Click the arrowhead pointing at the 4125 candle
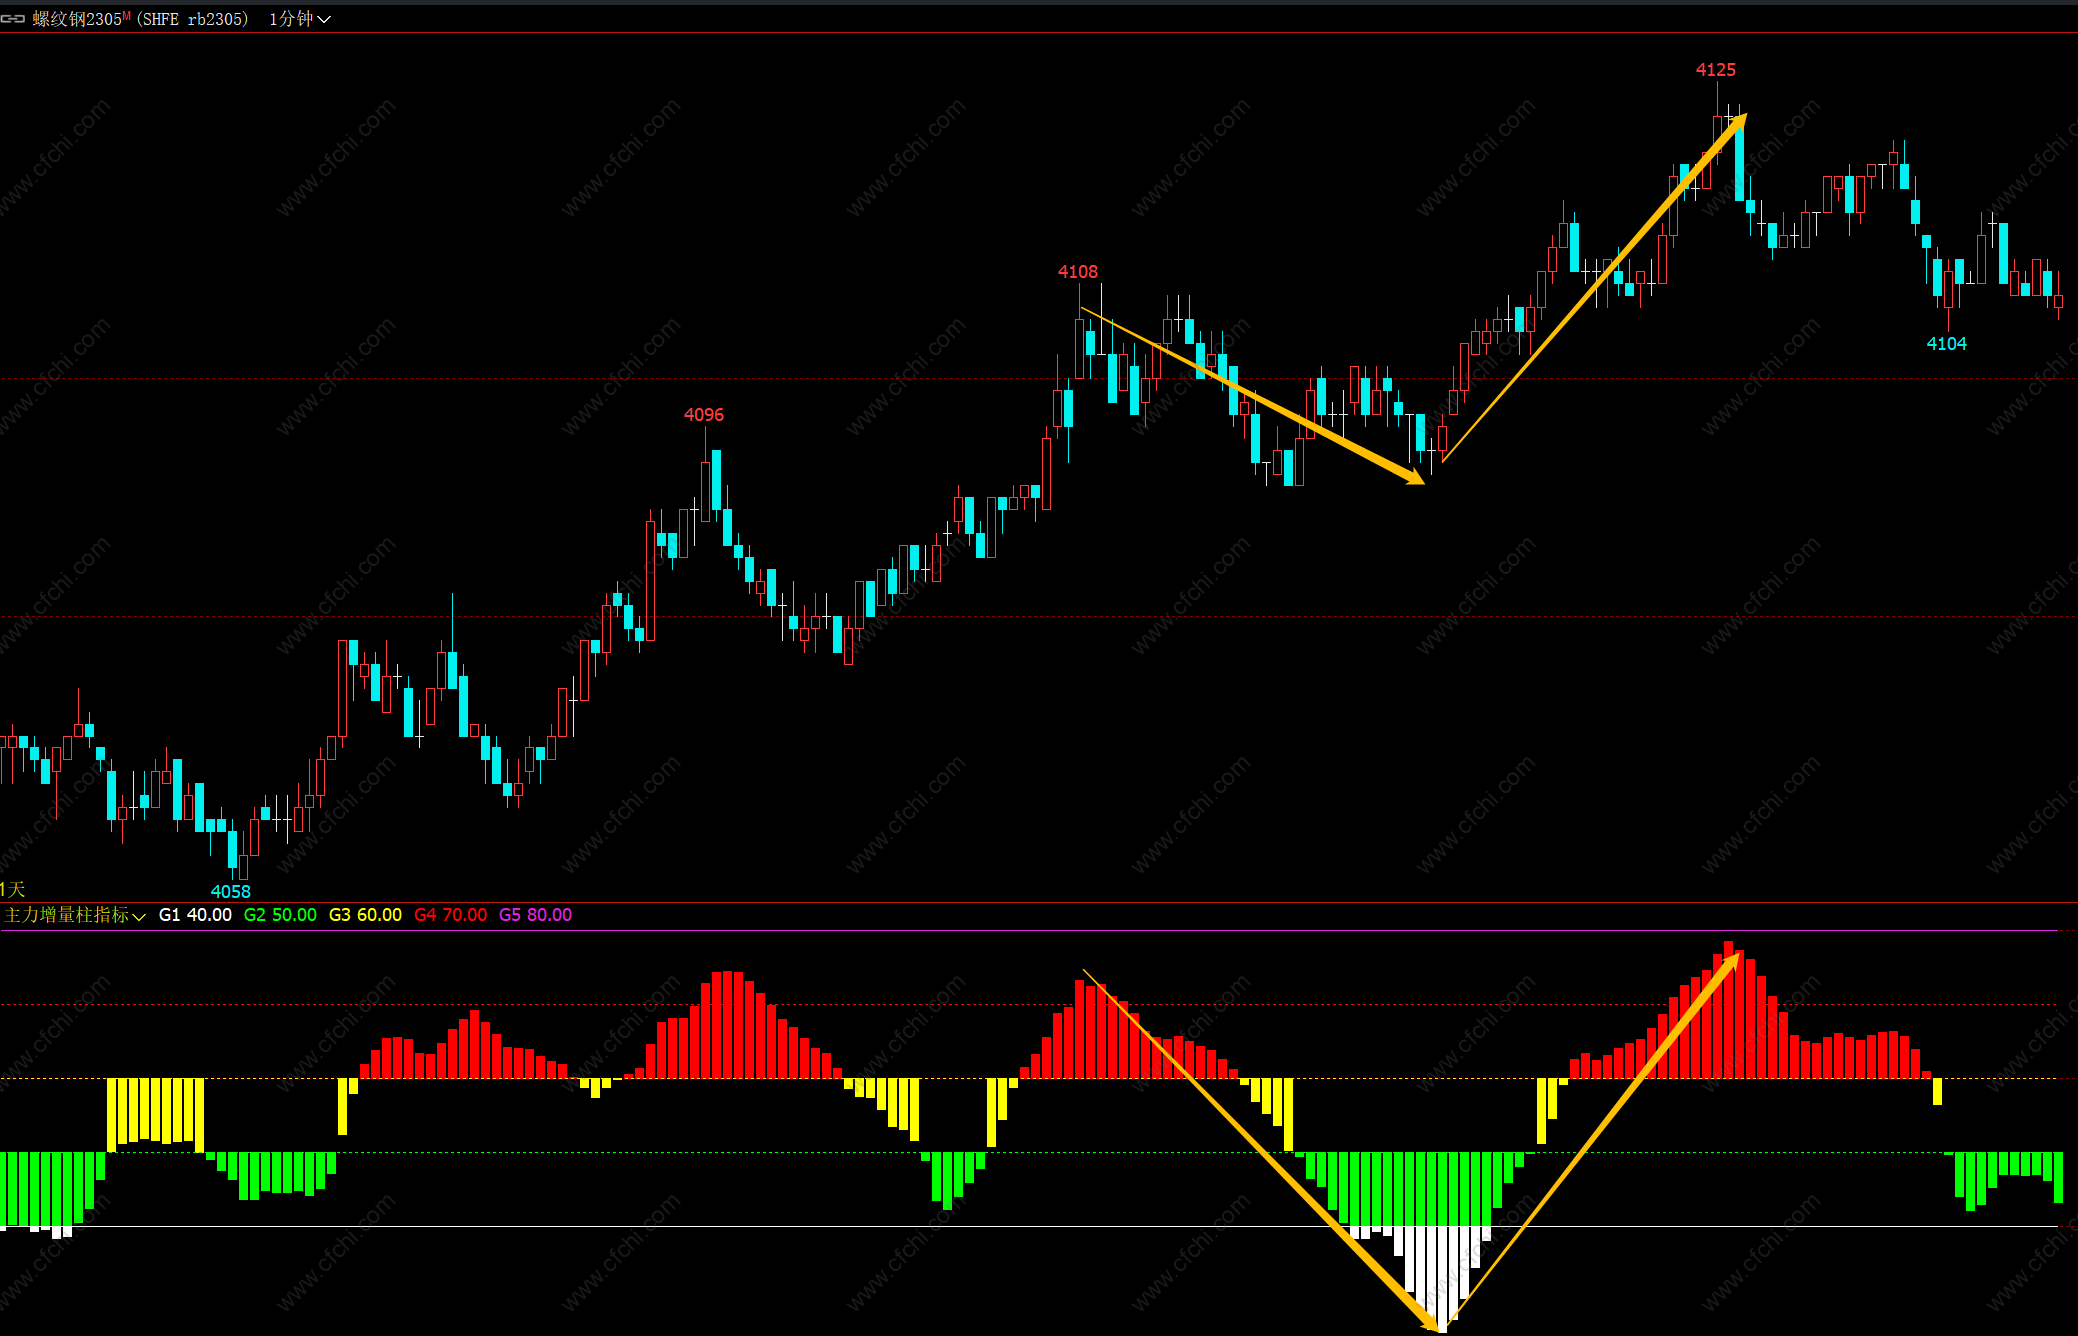This screenshot has height=1336, width=2078. pyautogui.click(x=1738, y=123)
